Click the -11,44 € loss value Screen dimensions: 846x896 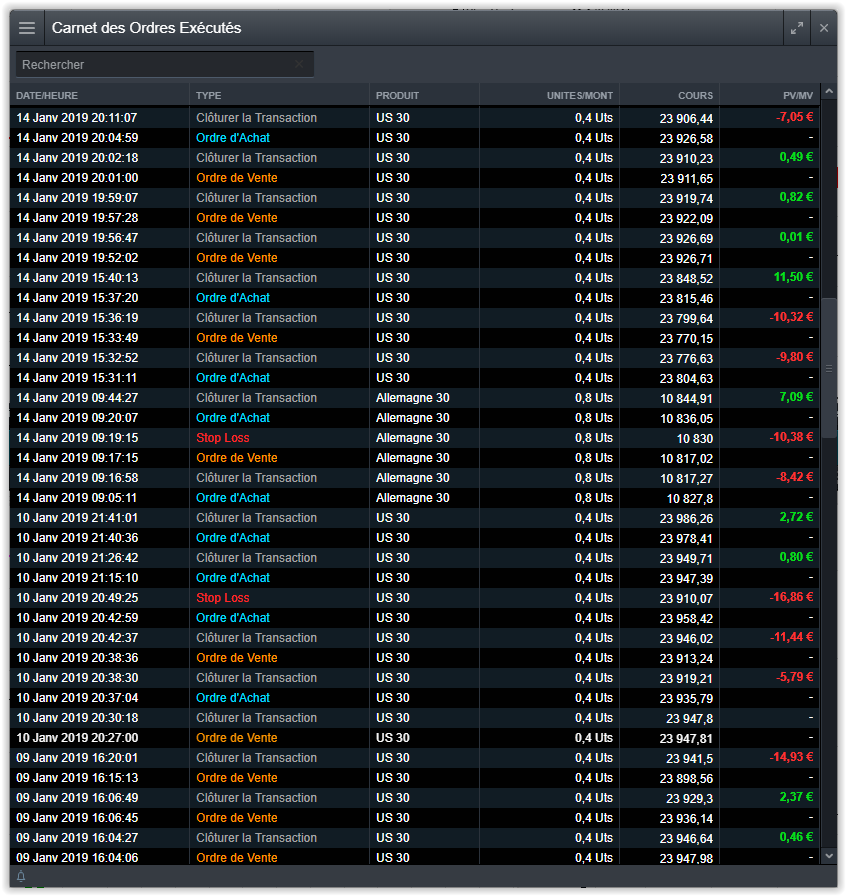point(792,637)
